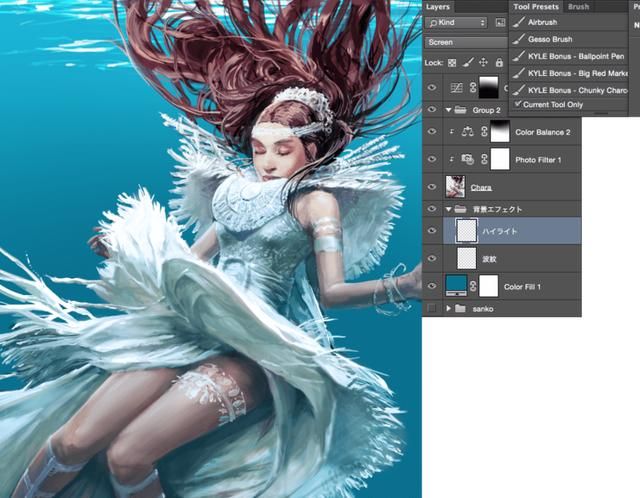Click the pixel layer filter icon beside Kind
Viewport: 640px width, 498px height.
click(500, 23)
